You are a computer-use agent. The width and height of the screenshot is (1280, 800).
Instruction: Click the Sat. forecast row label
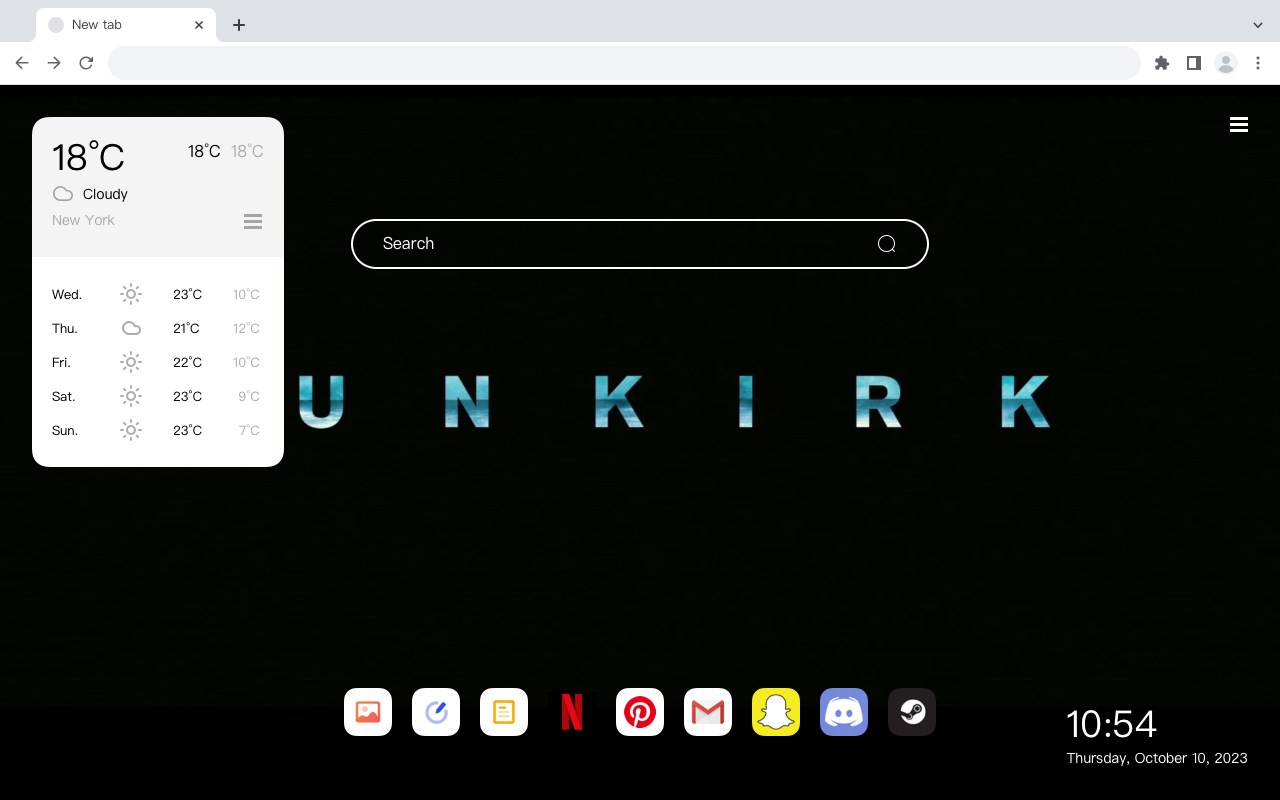(64, 397)
